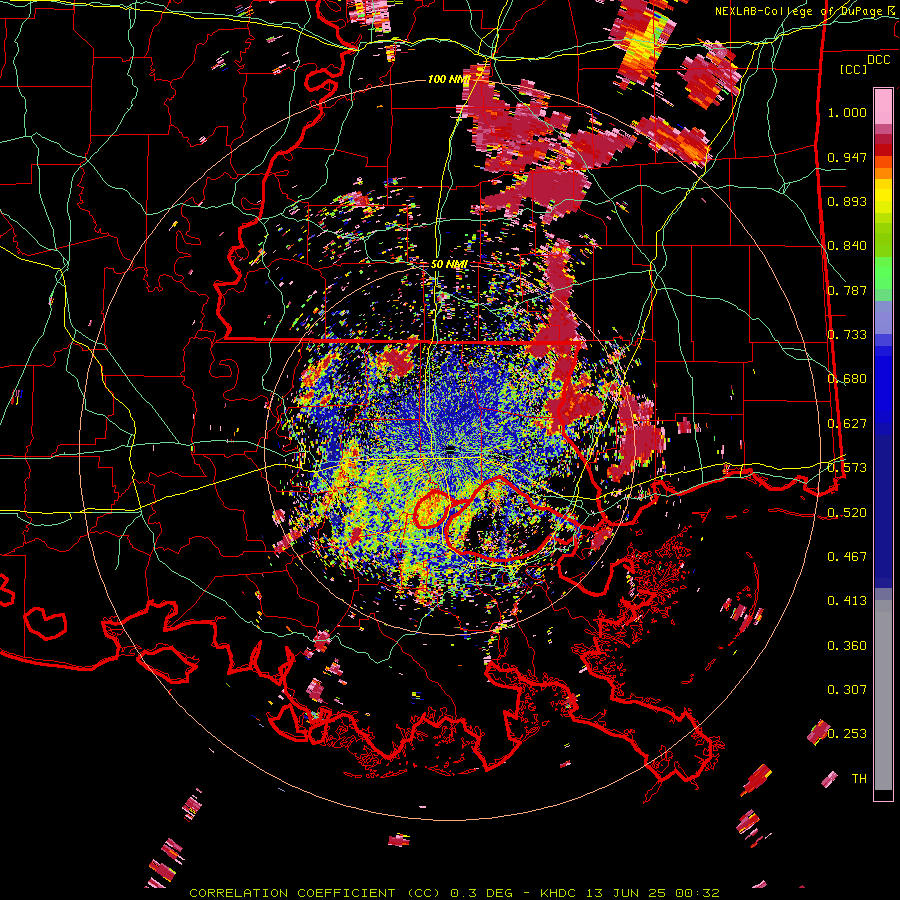Pick the gray lower color bar segment
This screenshot has height=900, width=900.
(x=883, y=695)
